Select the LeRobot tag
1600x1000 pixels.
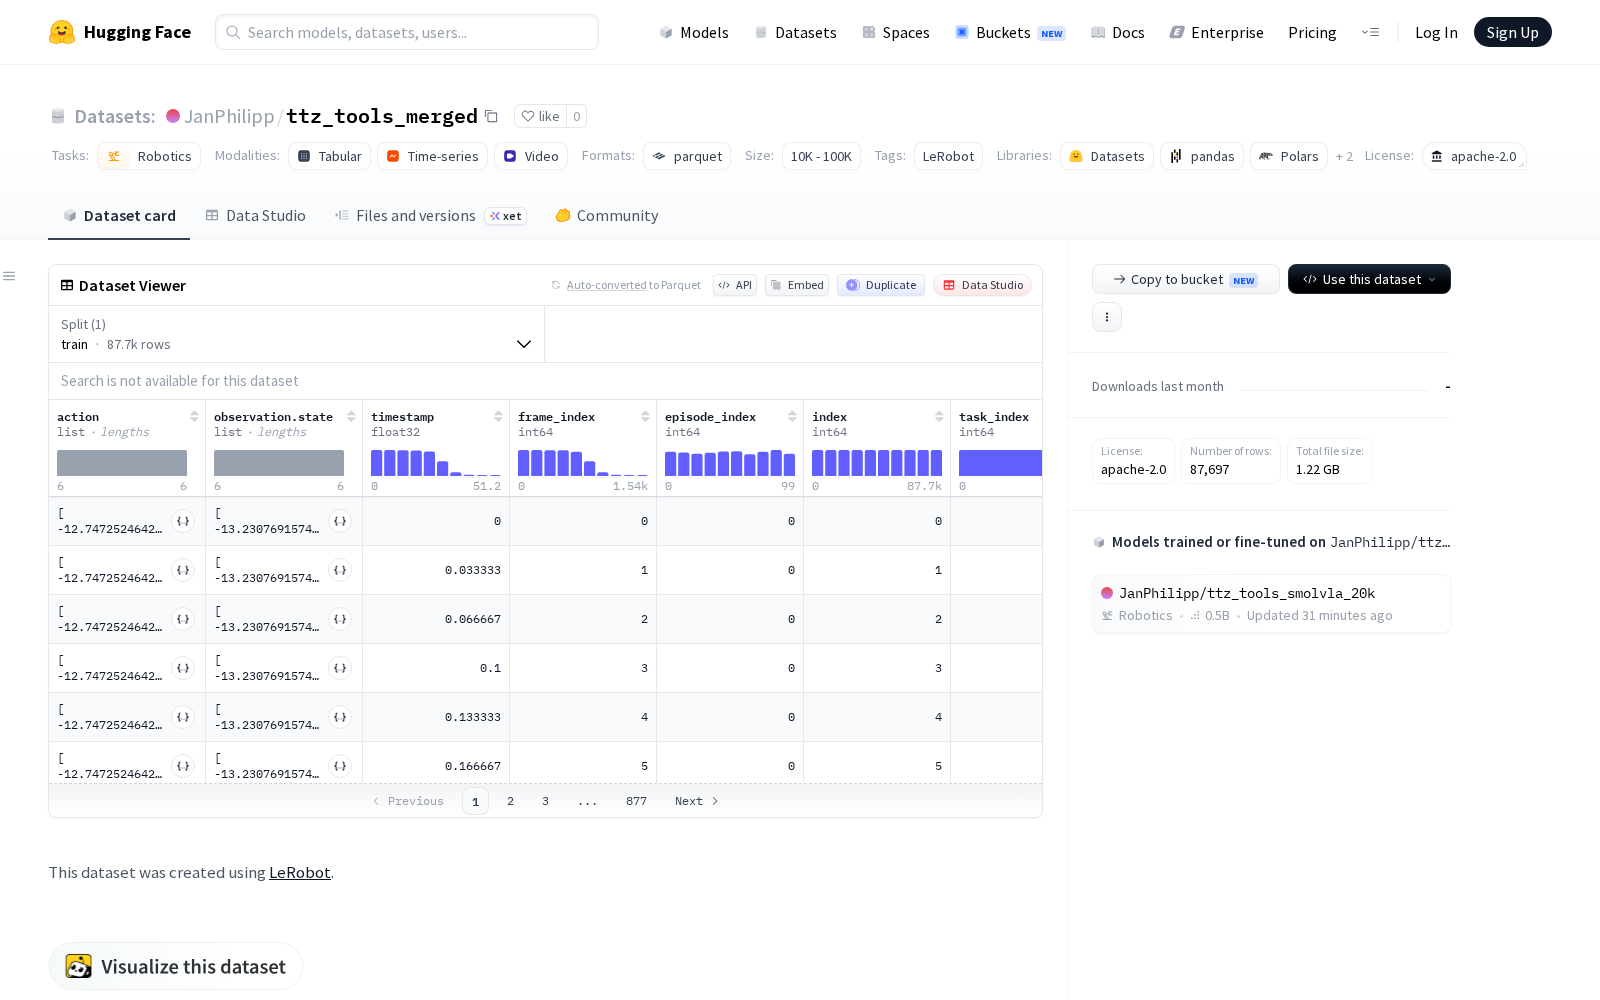948,156
